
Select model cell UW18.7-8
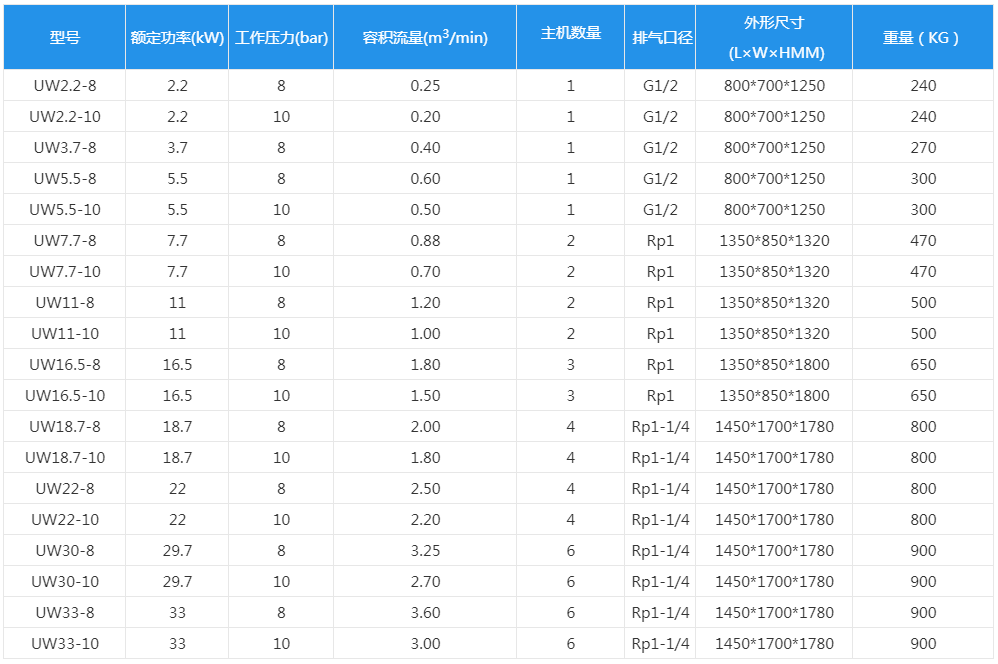[65, 427]
